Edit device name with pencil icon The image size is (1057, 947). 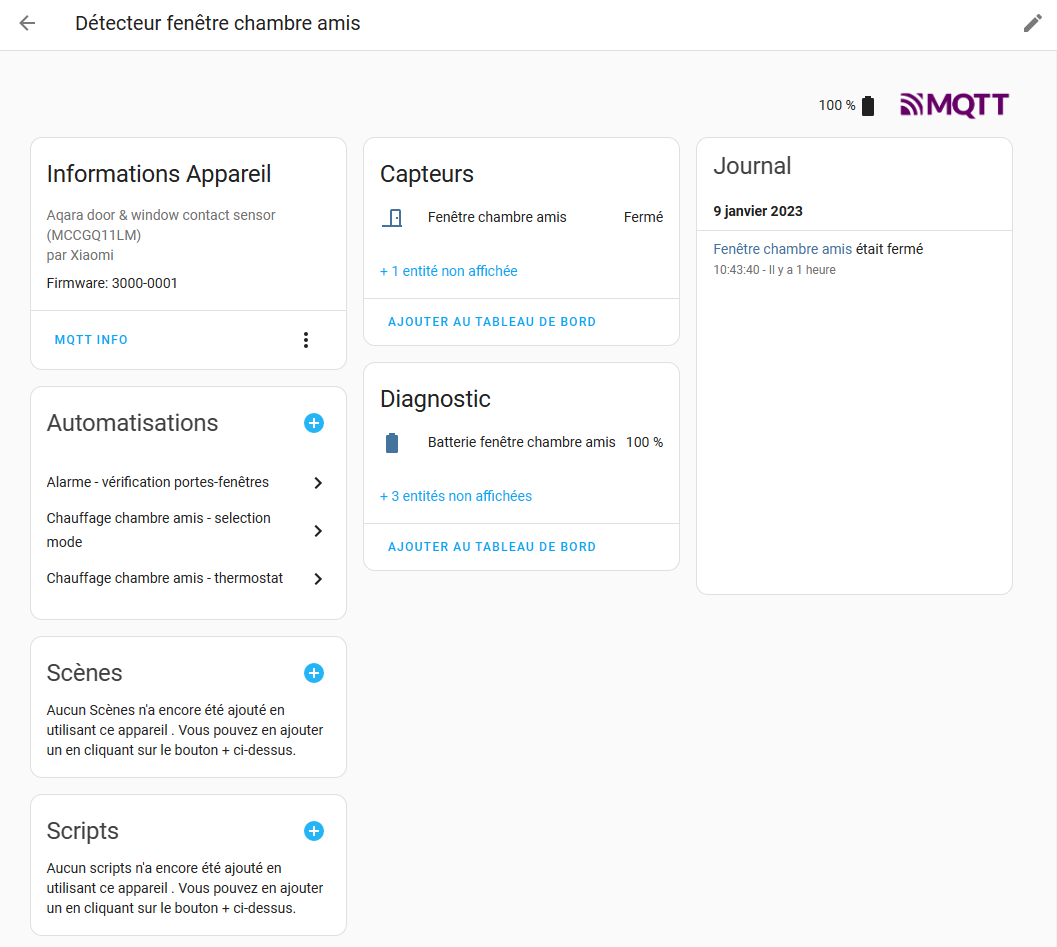(1032, 24)
